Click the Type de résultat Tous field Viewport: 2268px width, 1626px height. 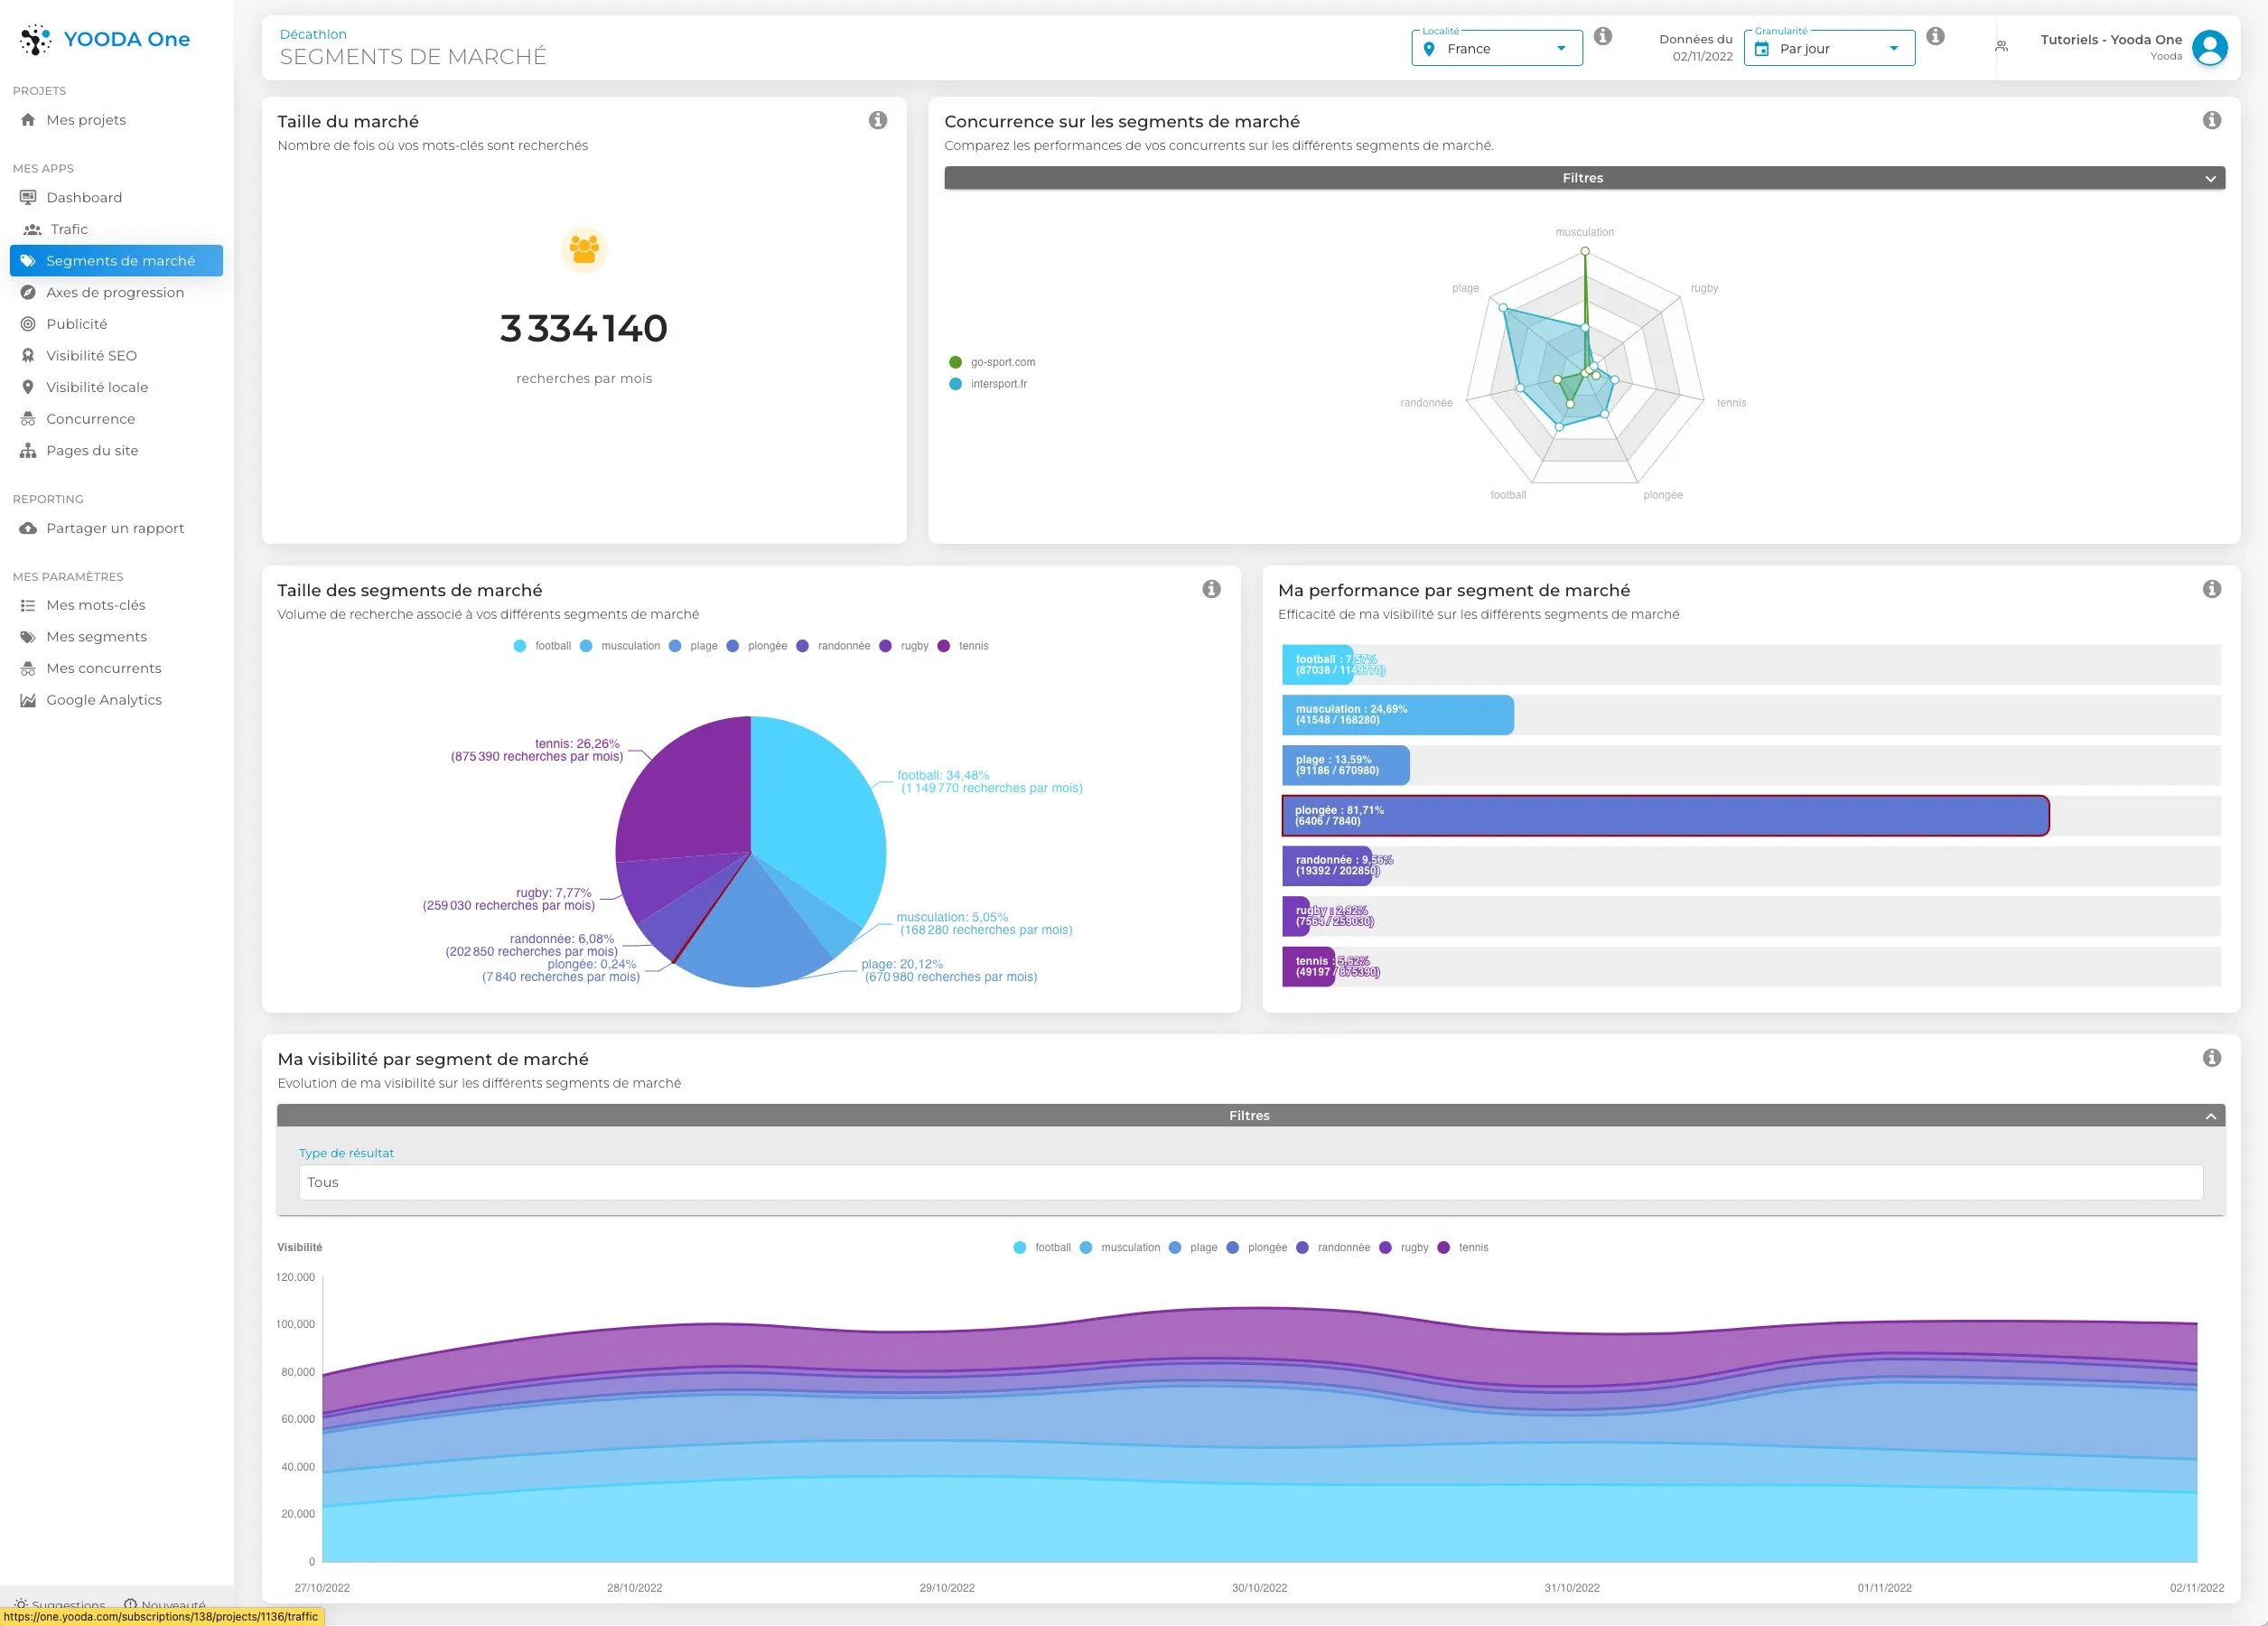point(1249,1182)
